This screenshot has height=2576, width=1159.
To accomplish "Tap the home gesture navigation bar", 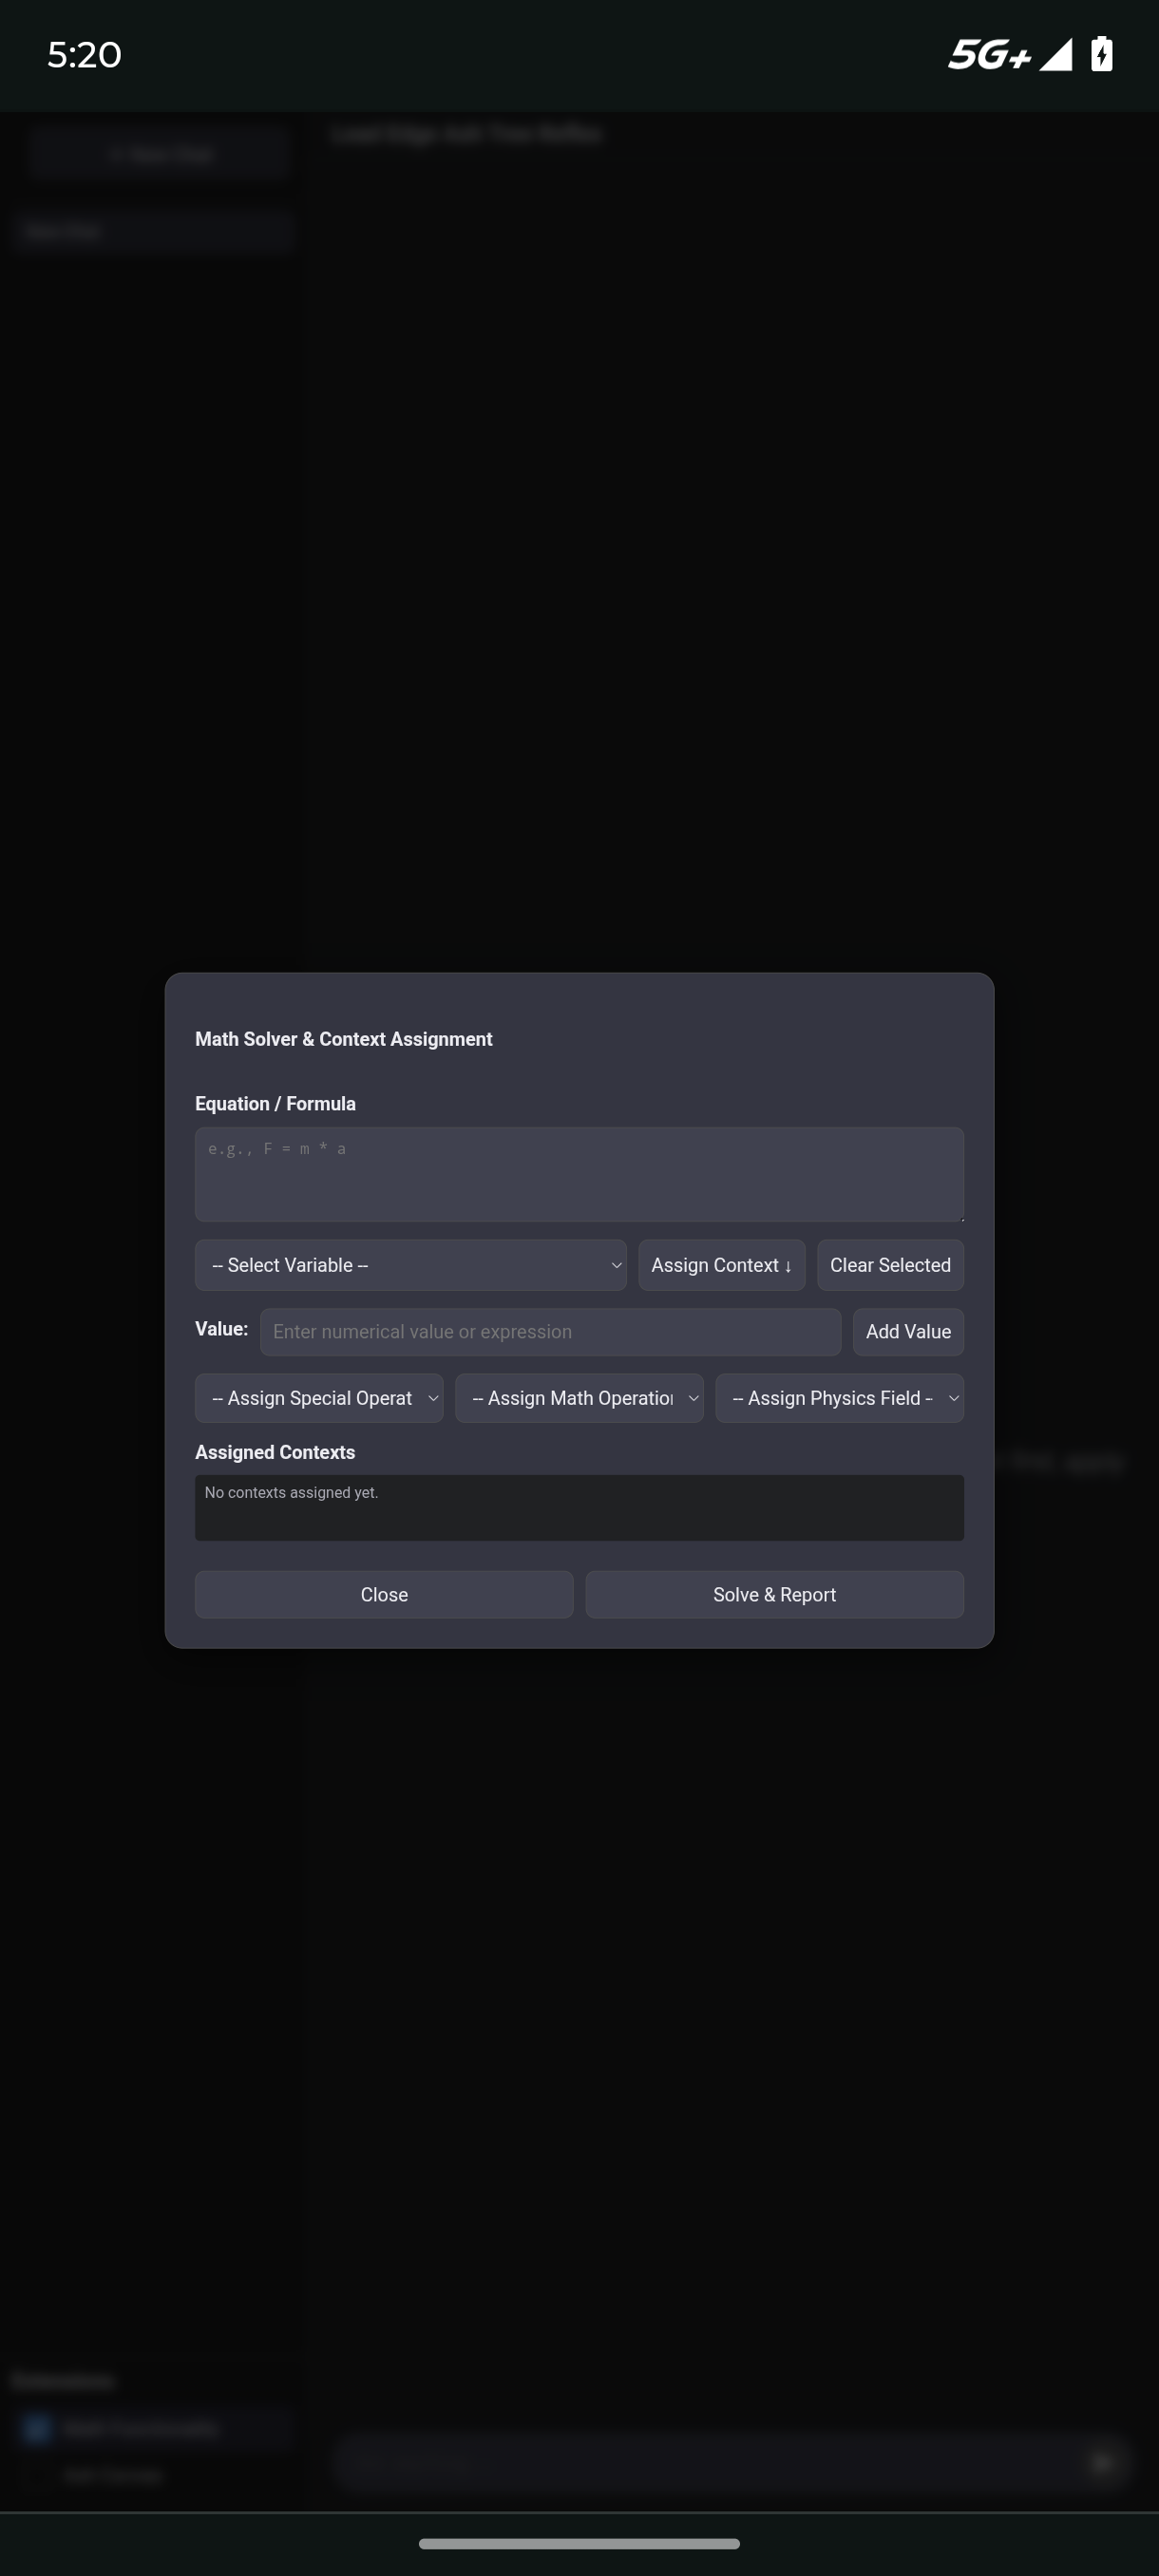I will pos(579,2543).
